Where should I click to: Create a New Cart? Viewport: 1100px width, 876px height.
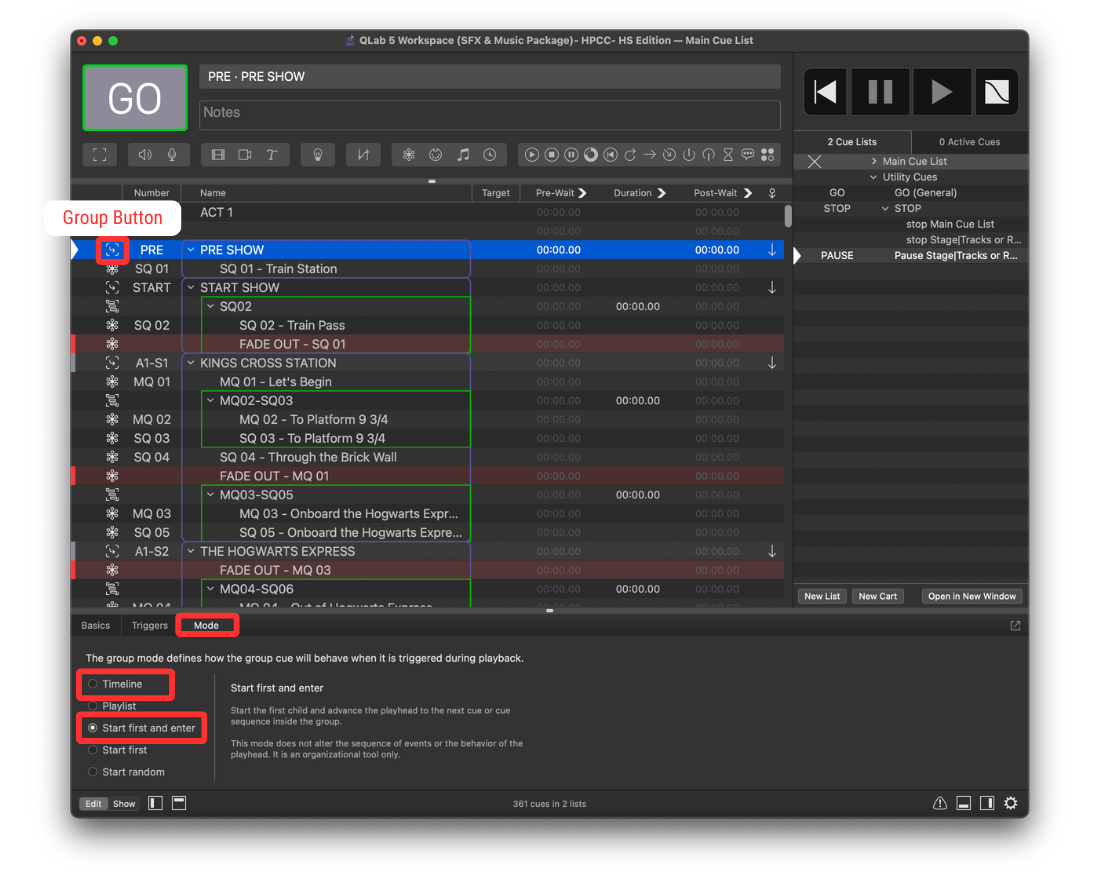click(x=877, y=595)
